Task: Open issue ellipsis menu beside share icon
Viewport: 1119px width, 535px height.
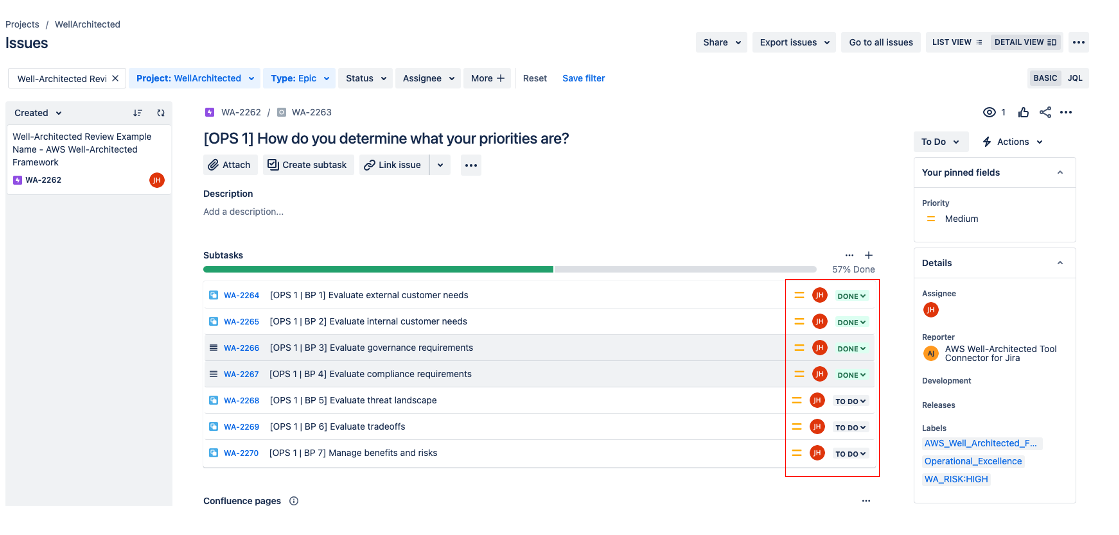Action: 1066,112
